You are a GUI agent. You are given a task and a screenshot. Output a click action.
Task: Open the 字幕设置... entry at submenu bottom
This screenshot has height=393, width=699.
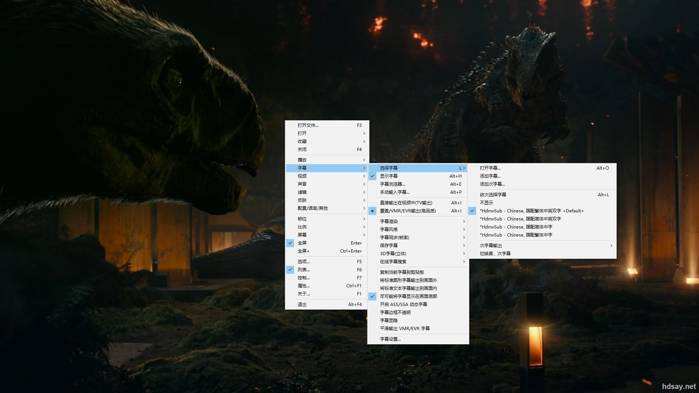coord(418,339)
